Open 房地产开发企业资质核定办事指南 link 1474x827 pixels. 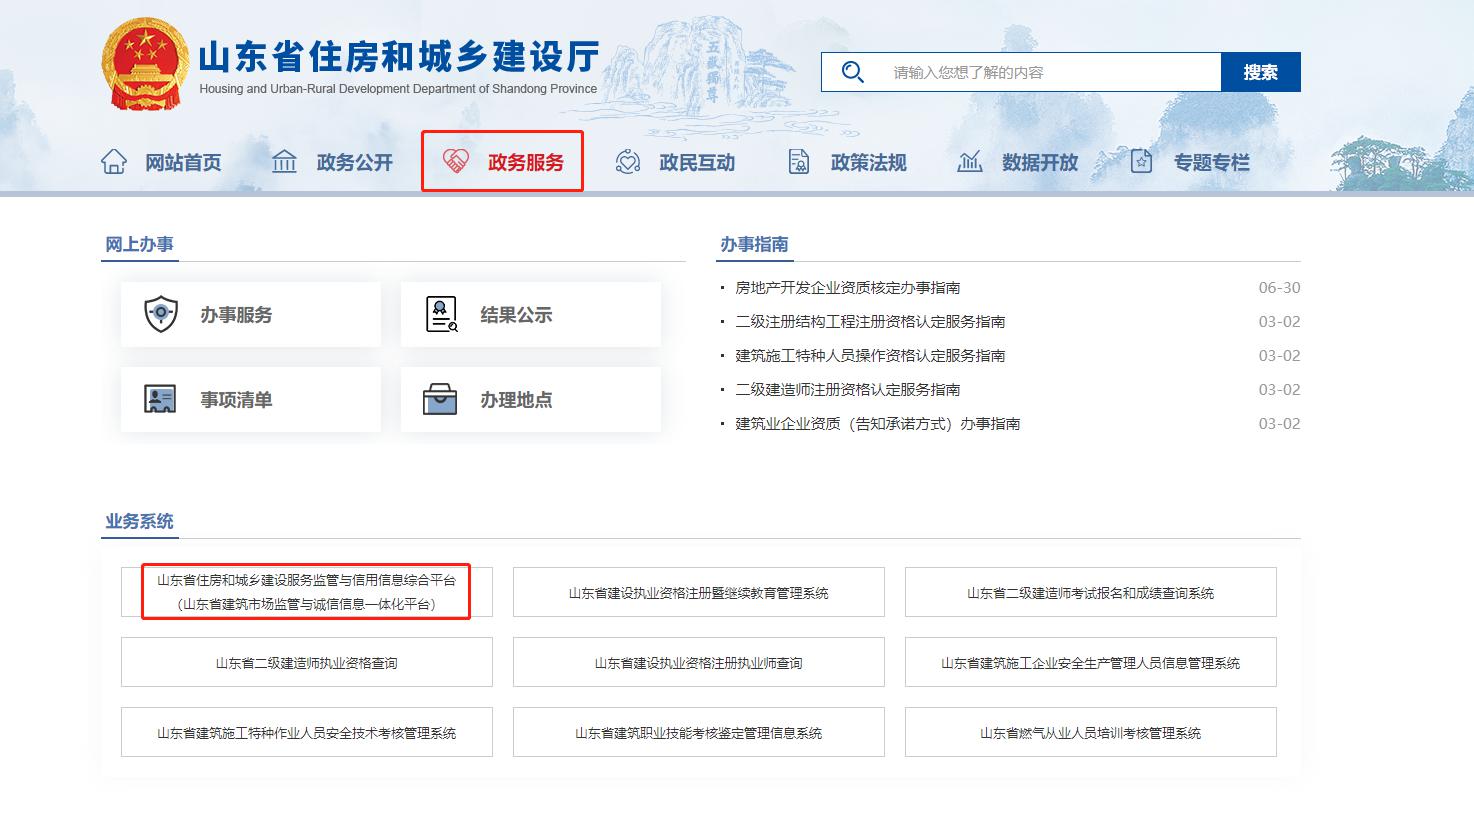point(848,288)
